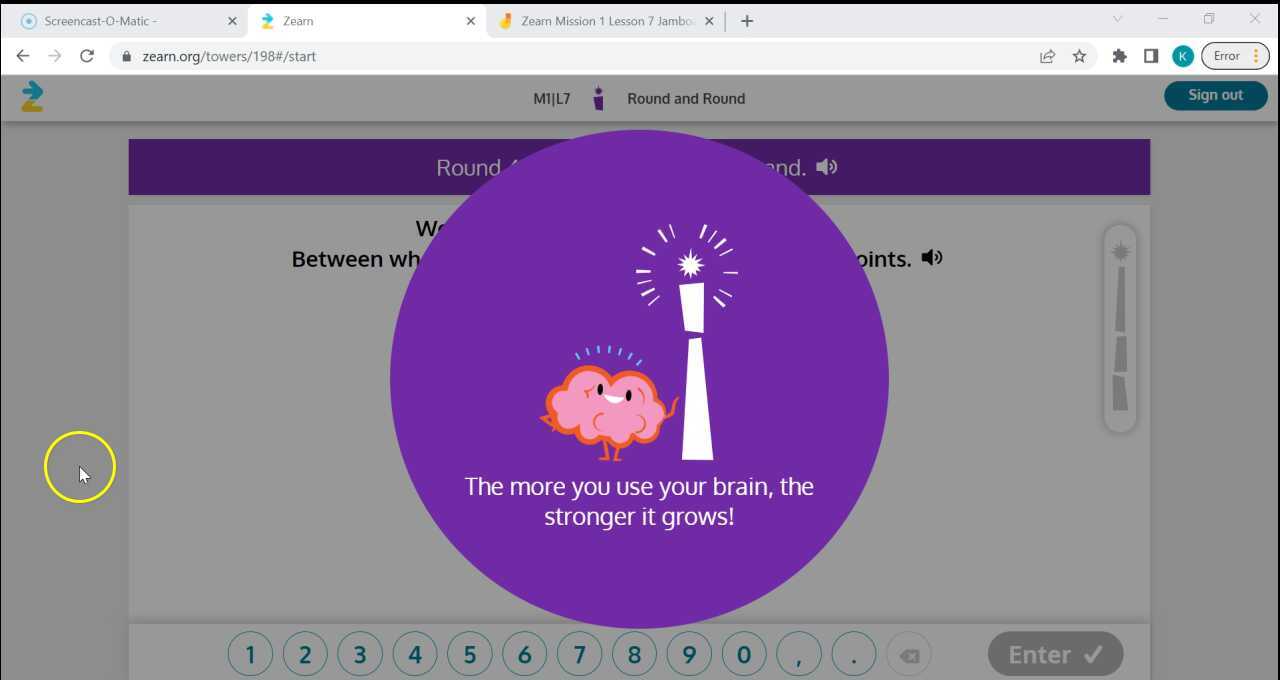
Task: Open the Chrome extensions puzzle icon
Action: [x=1119, y=56]
